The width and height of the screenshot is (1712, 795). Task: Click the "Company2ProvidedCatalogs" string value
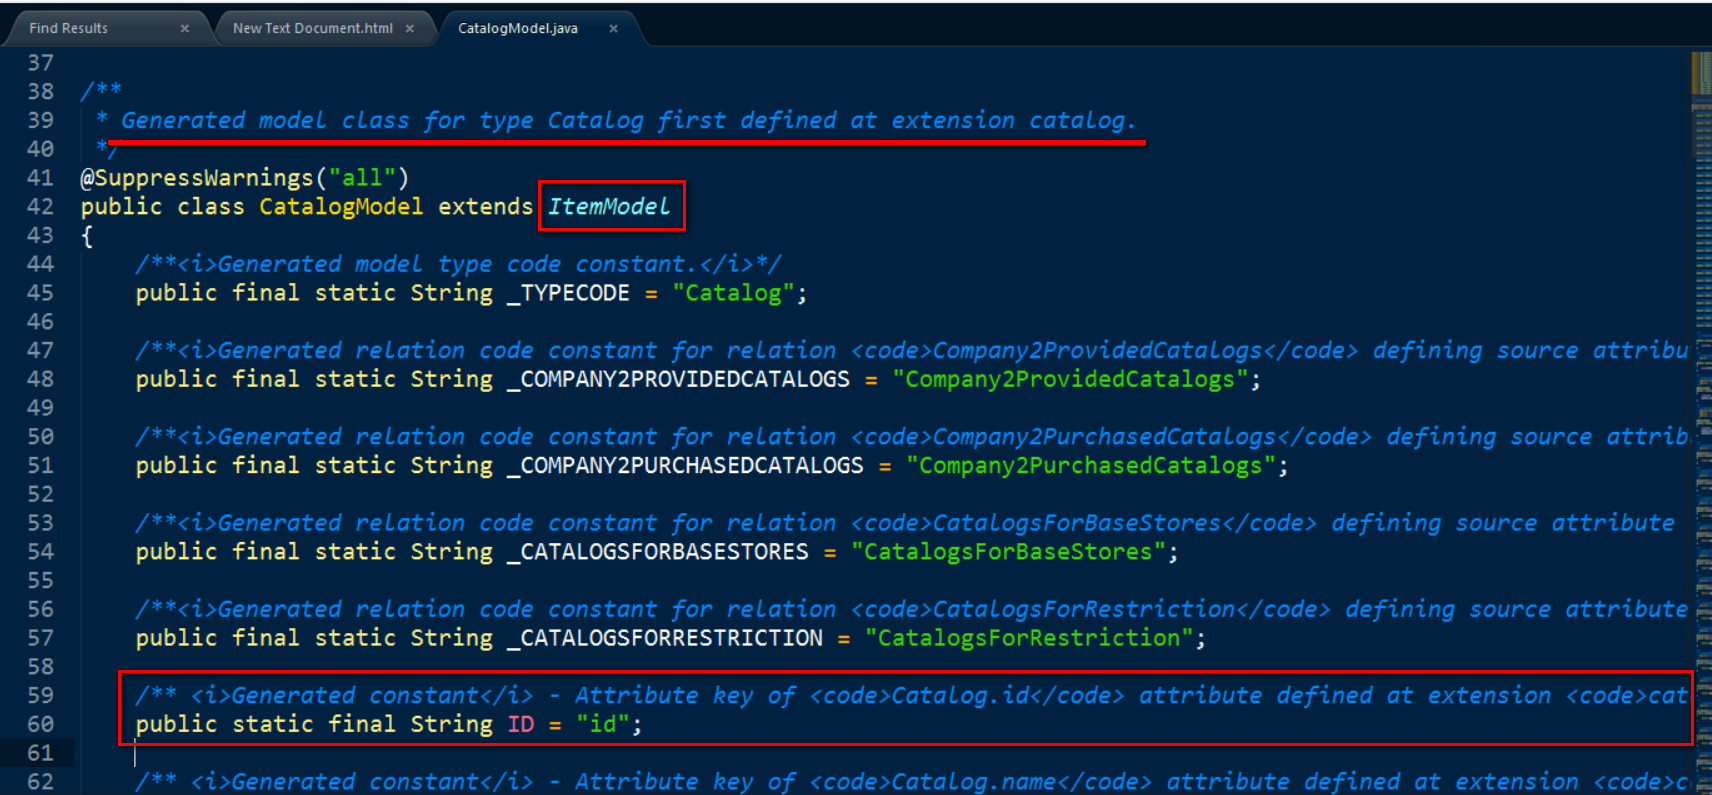click(x=1070, y=379)
